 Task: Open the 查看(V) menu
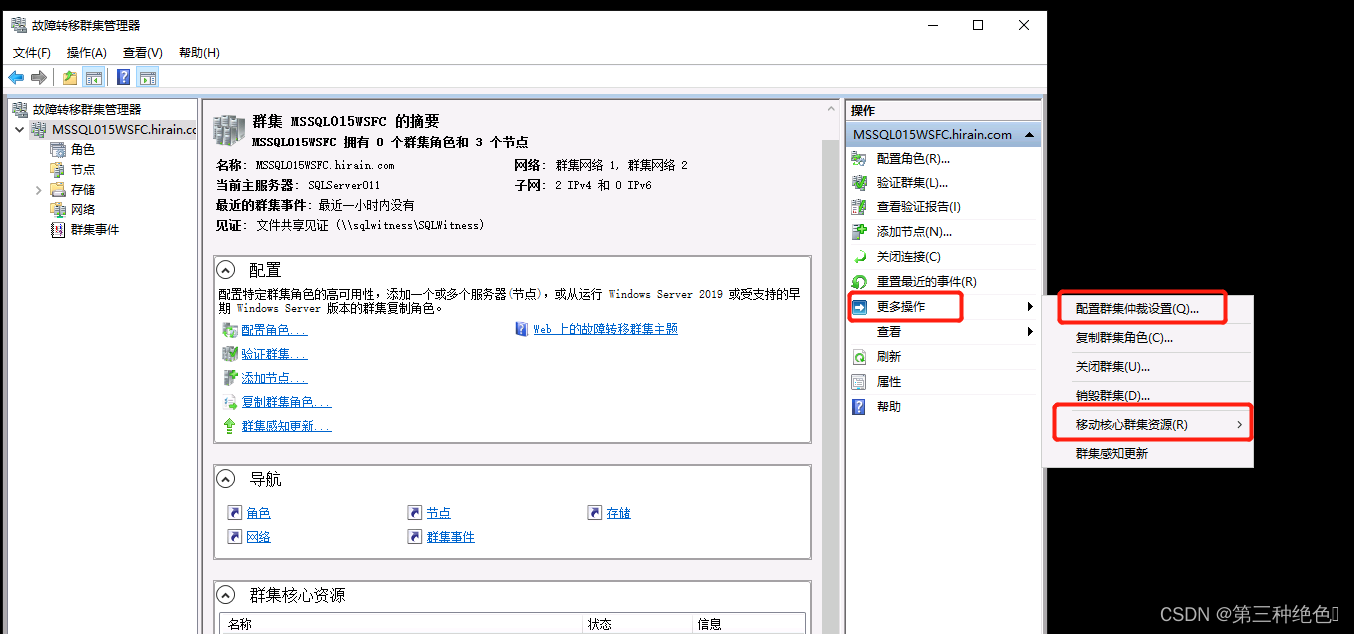tap(143, 52)
